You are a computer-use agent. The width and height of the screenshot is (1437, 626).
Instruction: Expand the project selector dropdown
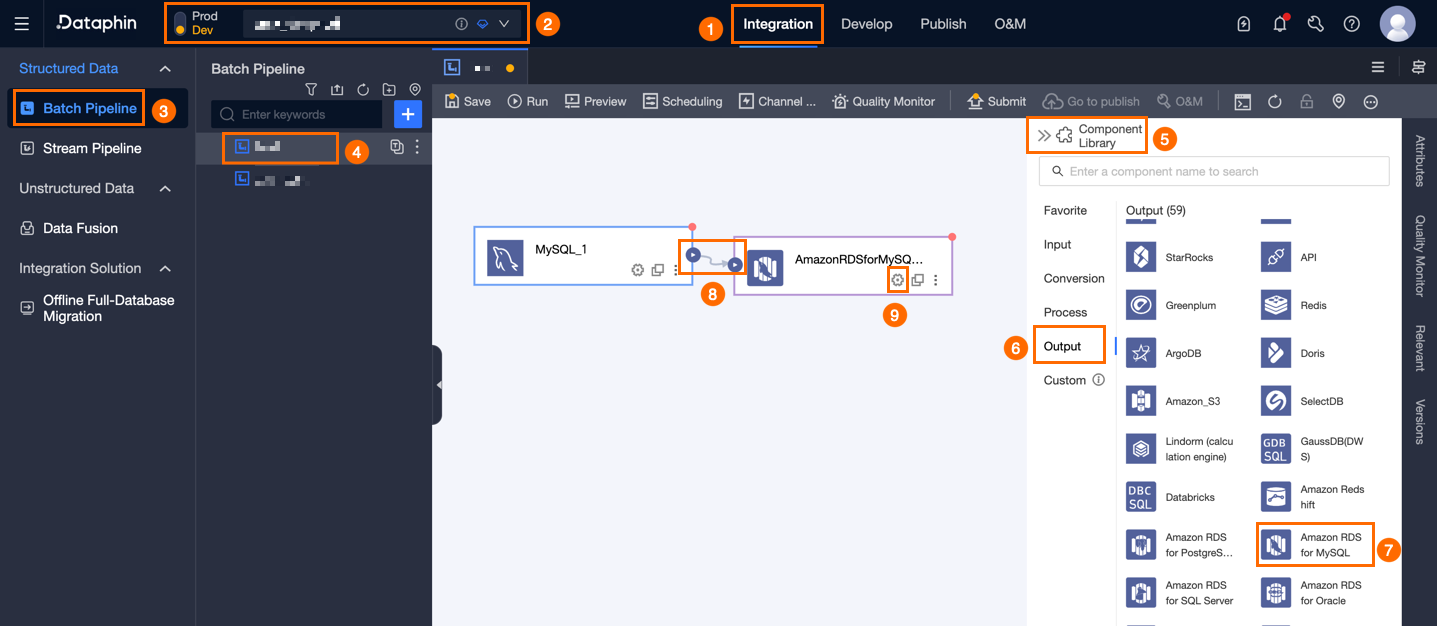pos(503,23)
